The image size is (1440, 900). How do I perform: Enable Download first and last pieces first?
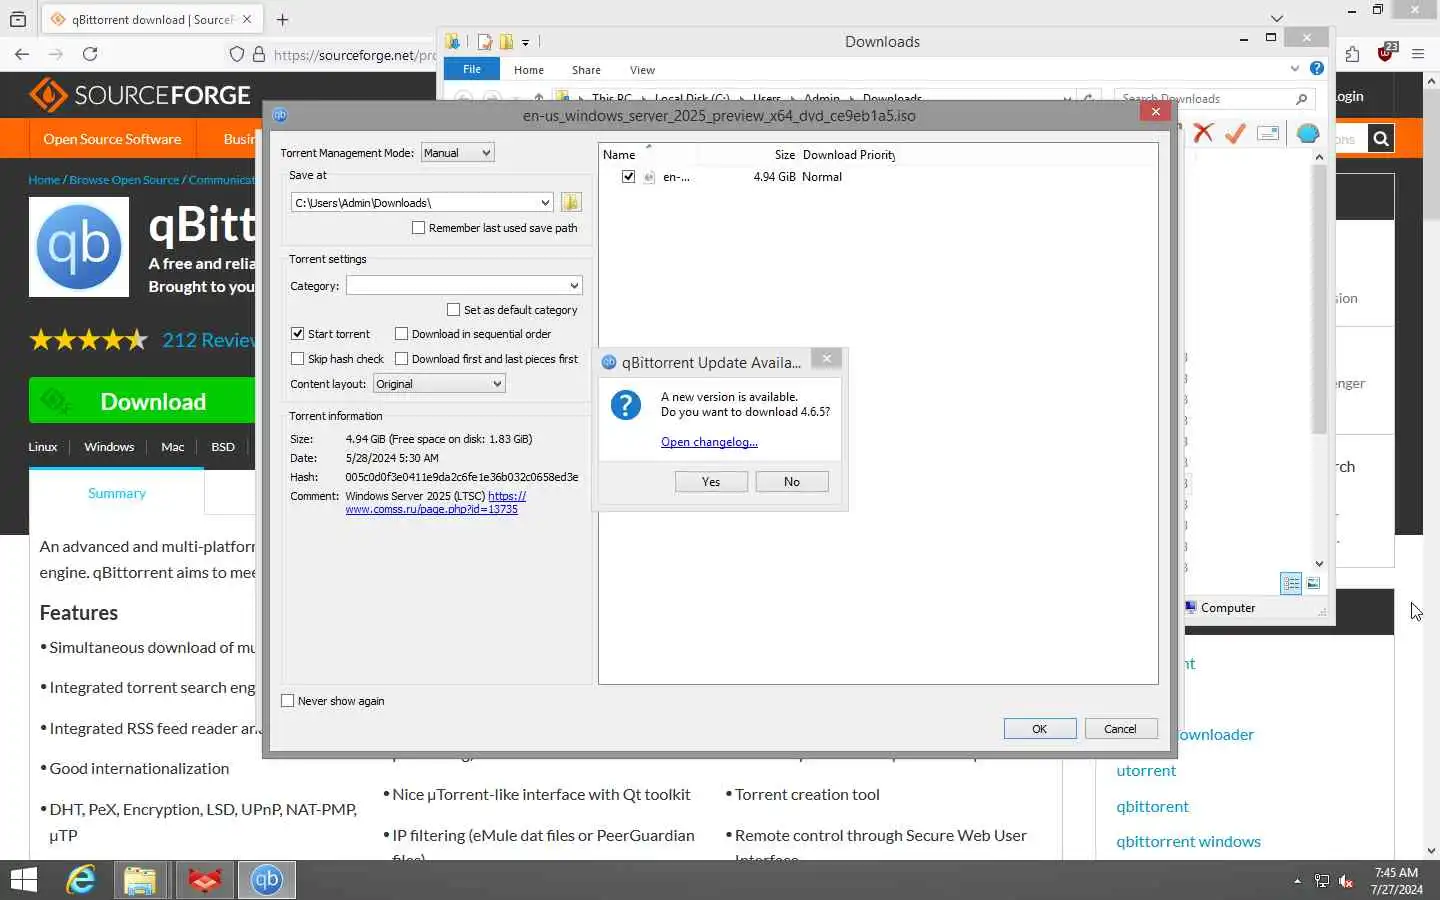(x=401, y=359)
